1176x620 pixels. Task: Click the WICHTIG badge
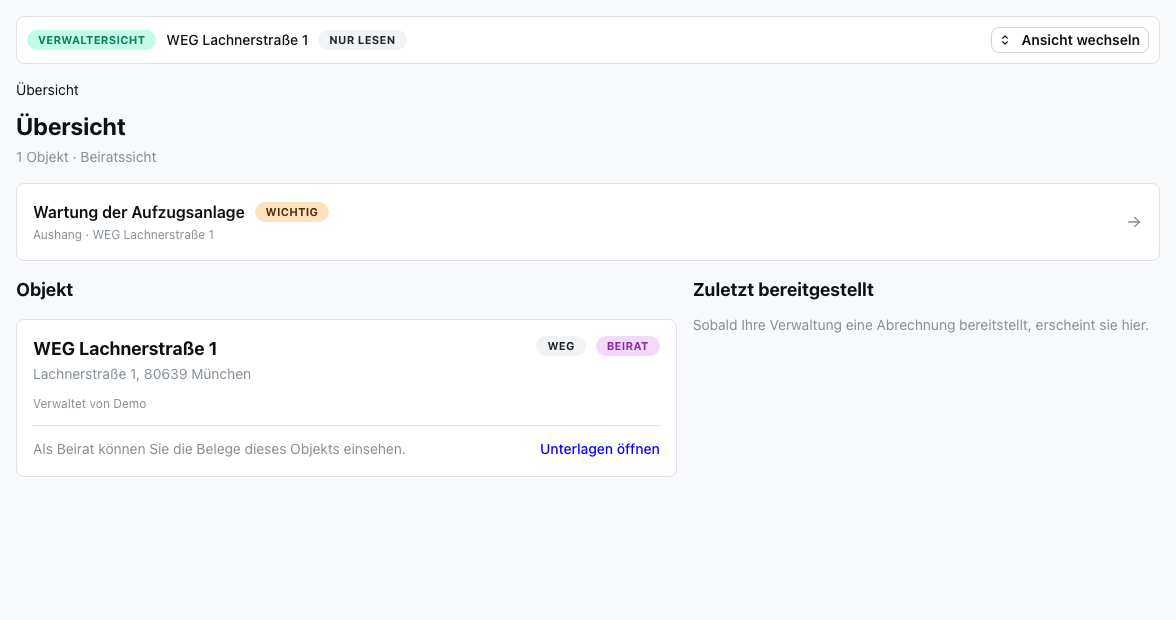click(292, 212)
